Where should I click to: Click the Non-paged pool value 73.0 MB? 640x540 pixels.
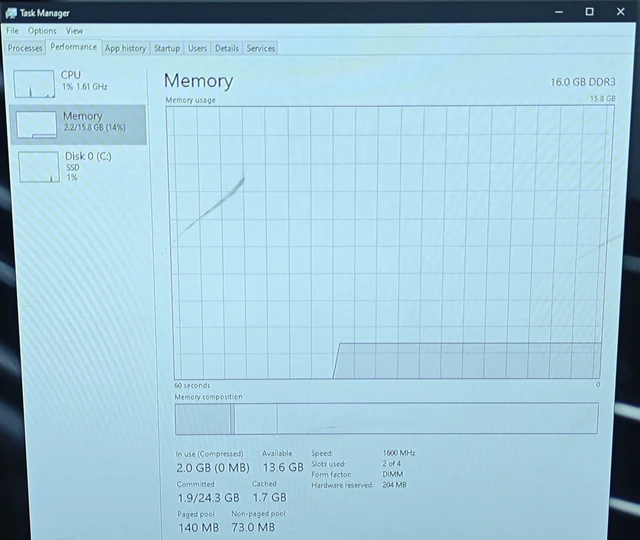click(x=253, y=527)
